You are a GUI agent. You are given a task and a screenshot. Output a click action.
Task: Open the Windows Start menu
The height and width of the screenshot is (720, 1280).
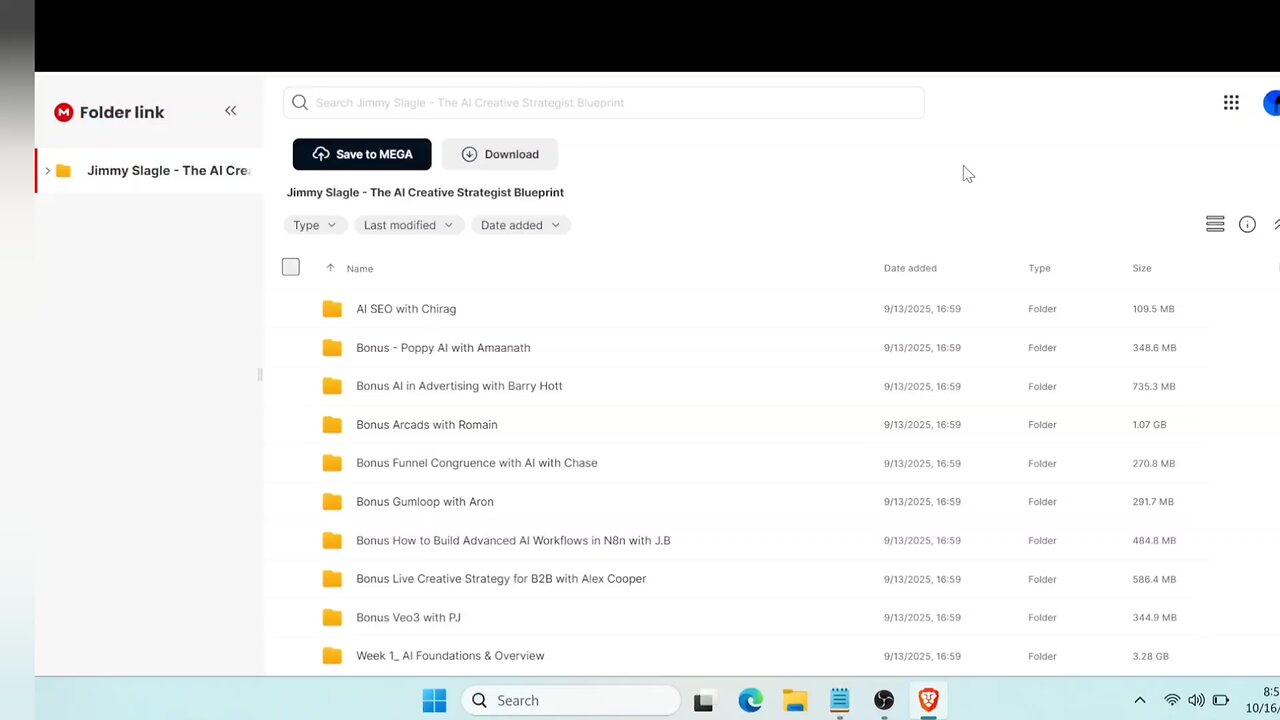(434, 700)
